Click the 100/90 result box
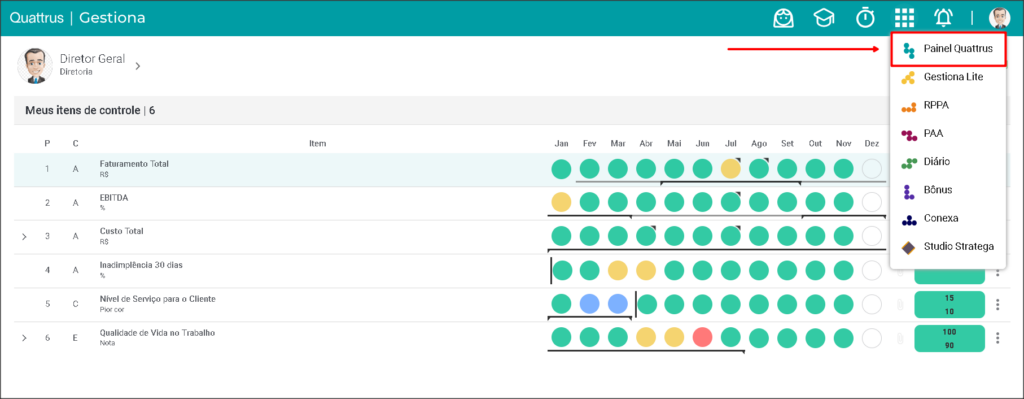Viewport: 1024px width, 399px height. pyautogui.click(x=949, y=338)
